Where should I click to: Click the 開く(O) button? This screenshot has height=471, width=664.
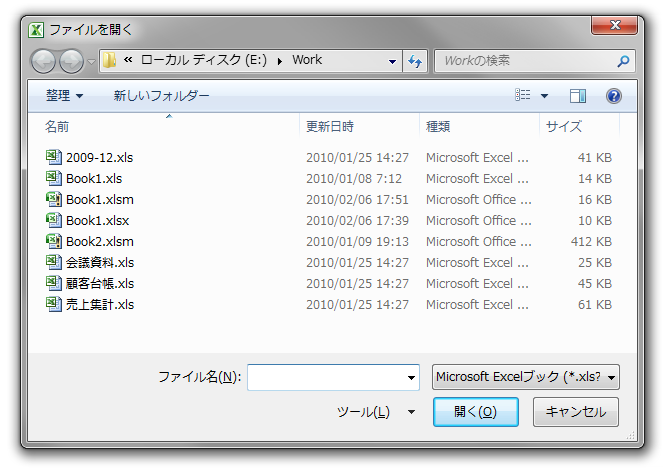click(x=475, y=412)
